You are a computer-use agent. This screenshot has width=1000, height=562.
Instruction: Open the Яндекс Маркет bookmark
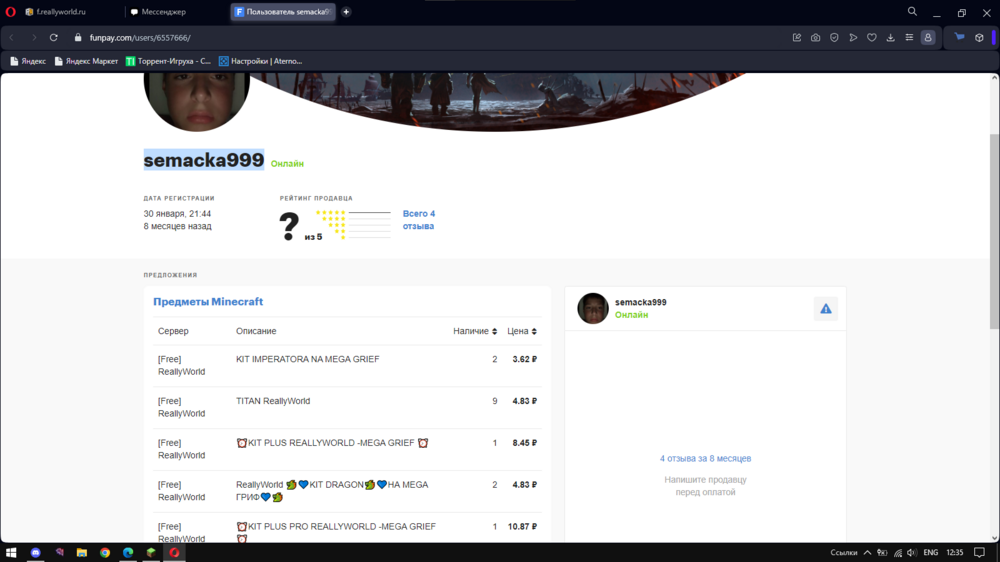pyautogui.click(x=86, y=61)
